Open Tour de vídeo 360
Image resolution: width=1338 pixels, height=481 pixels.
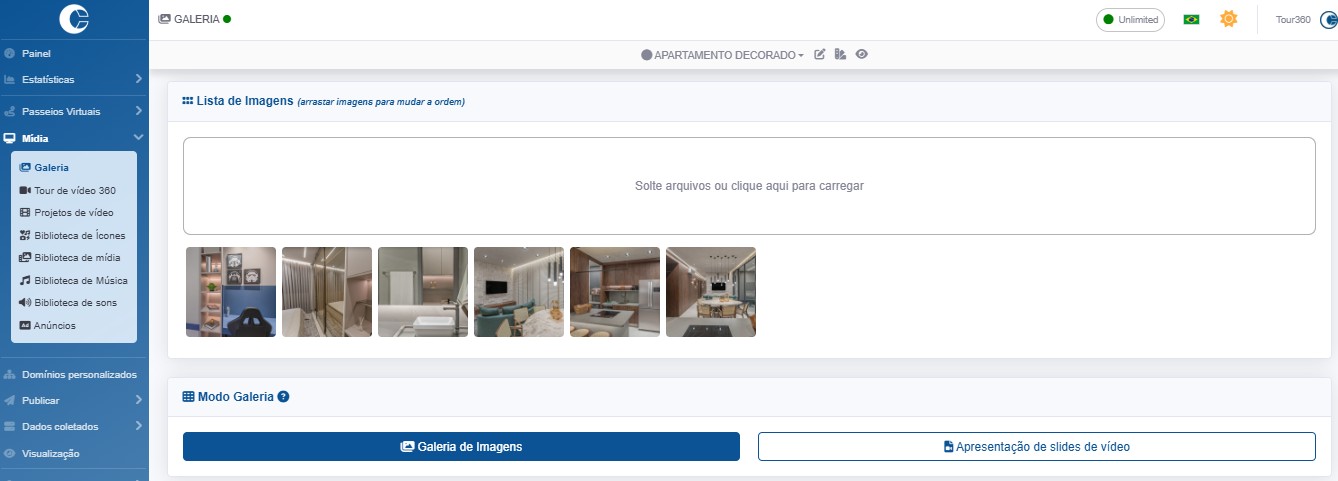(74, 190)
